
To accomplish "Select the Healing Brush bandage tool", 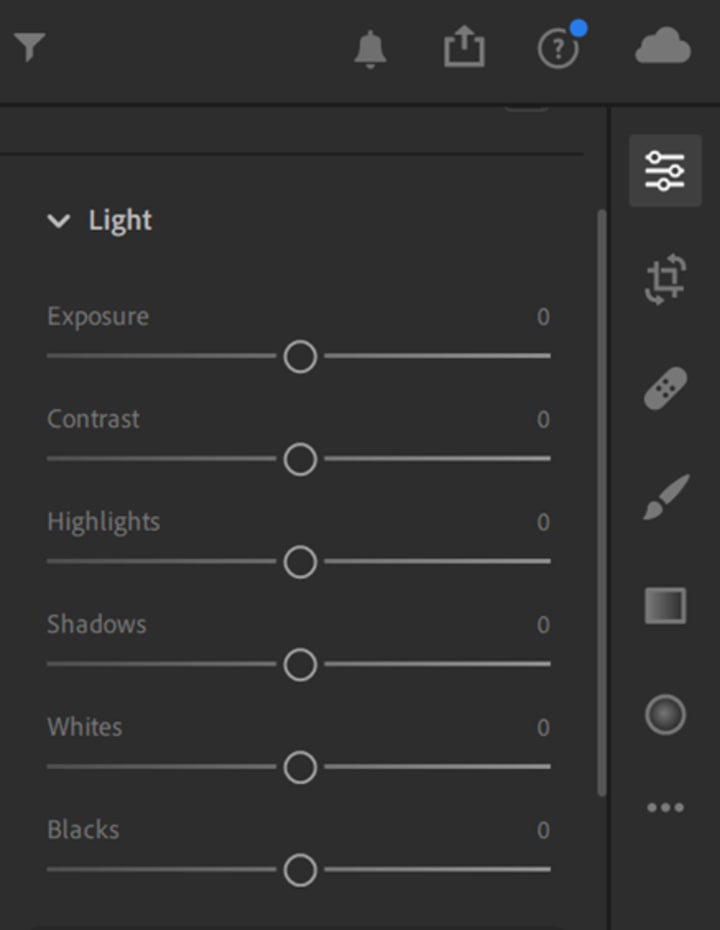I will click(665, 388).
